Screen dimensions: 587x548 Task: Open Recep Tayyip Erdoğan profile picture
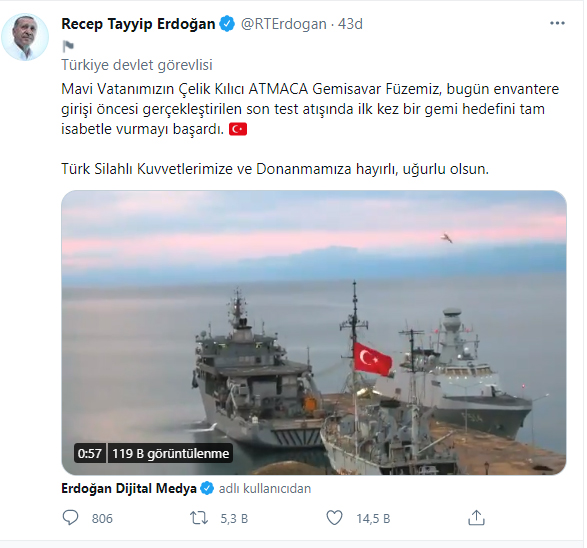[25, 37]
